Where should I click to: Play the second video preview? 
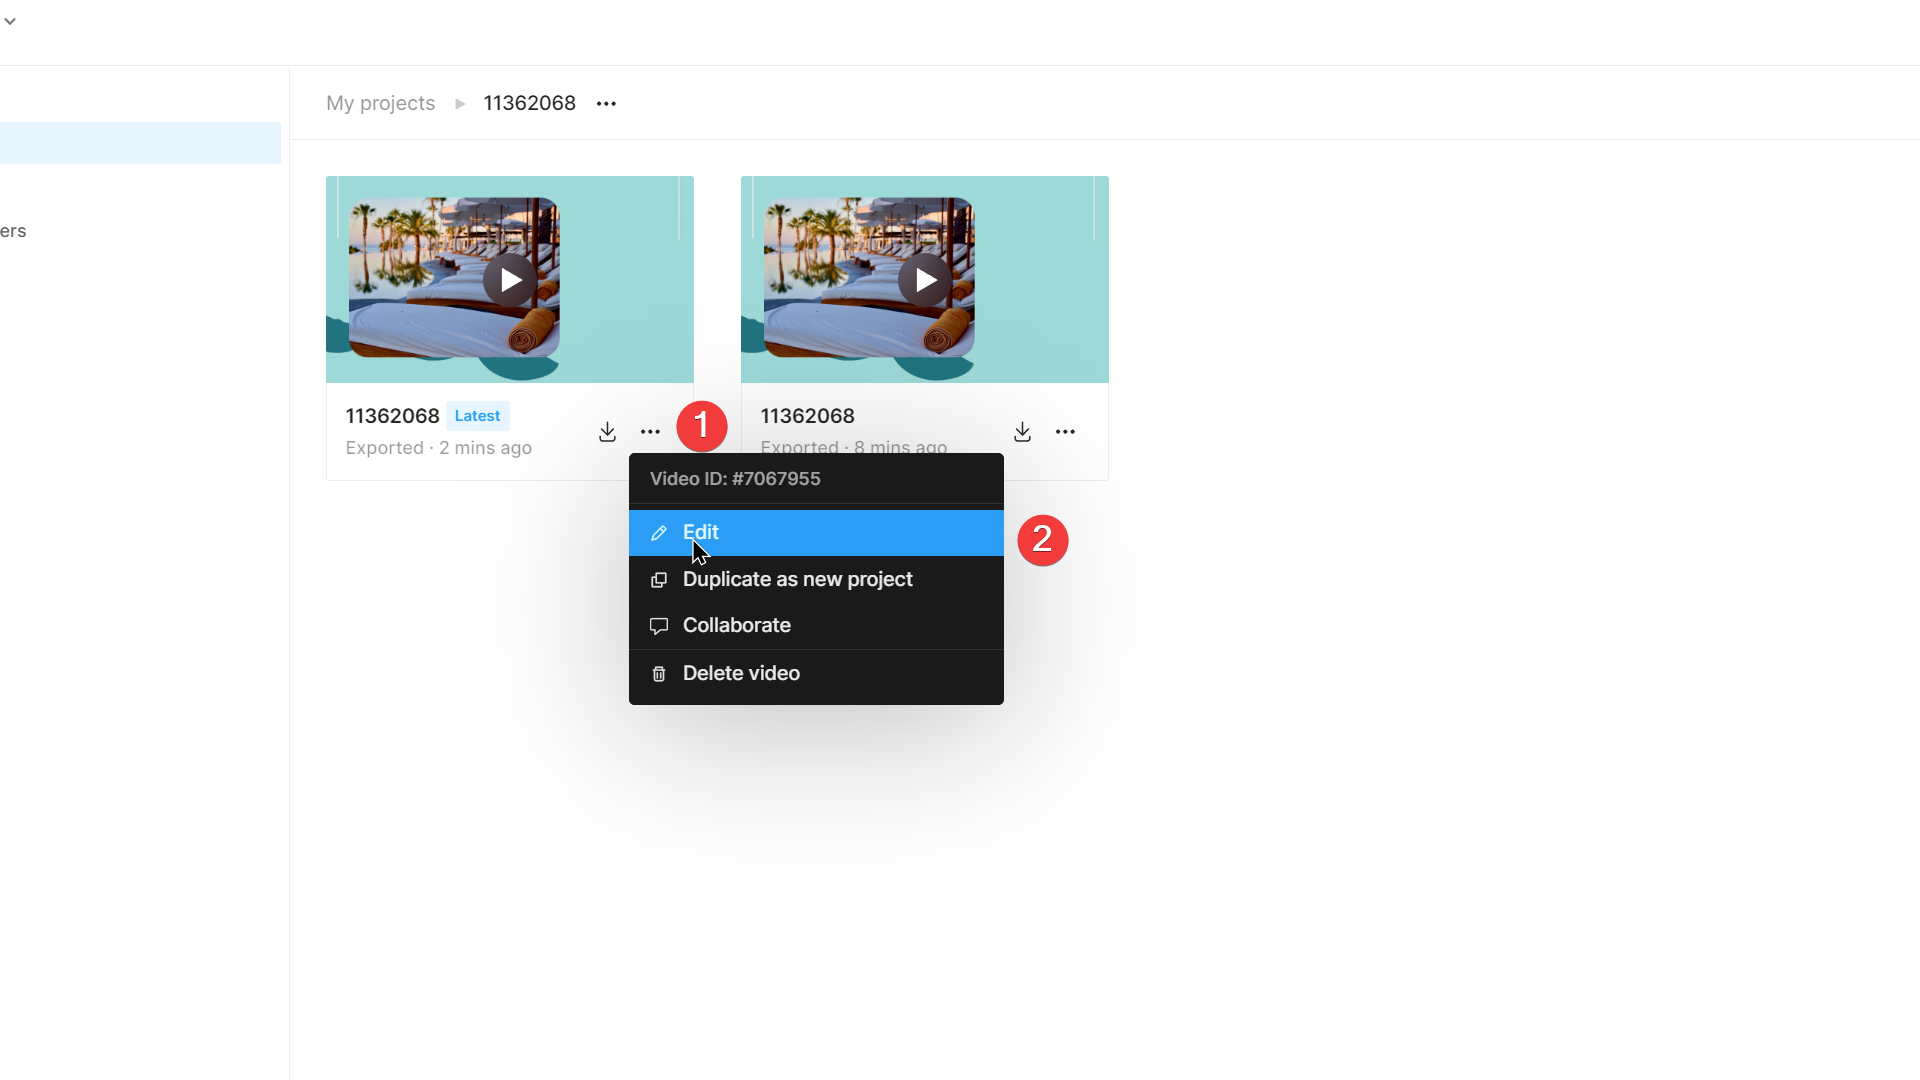tap(925, 280)
